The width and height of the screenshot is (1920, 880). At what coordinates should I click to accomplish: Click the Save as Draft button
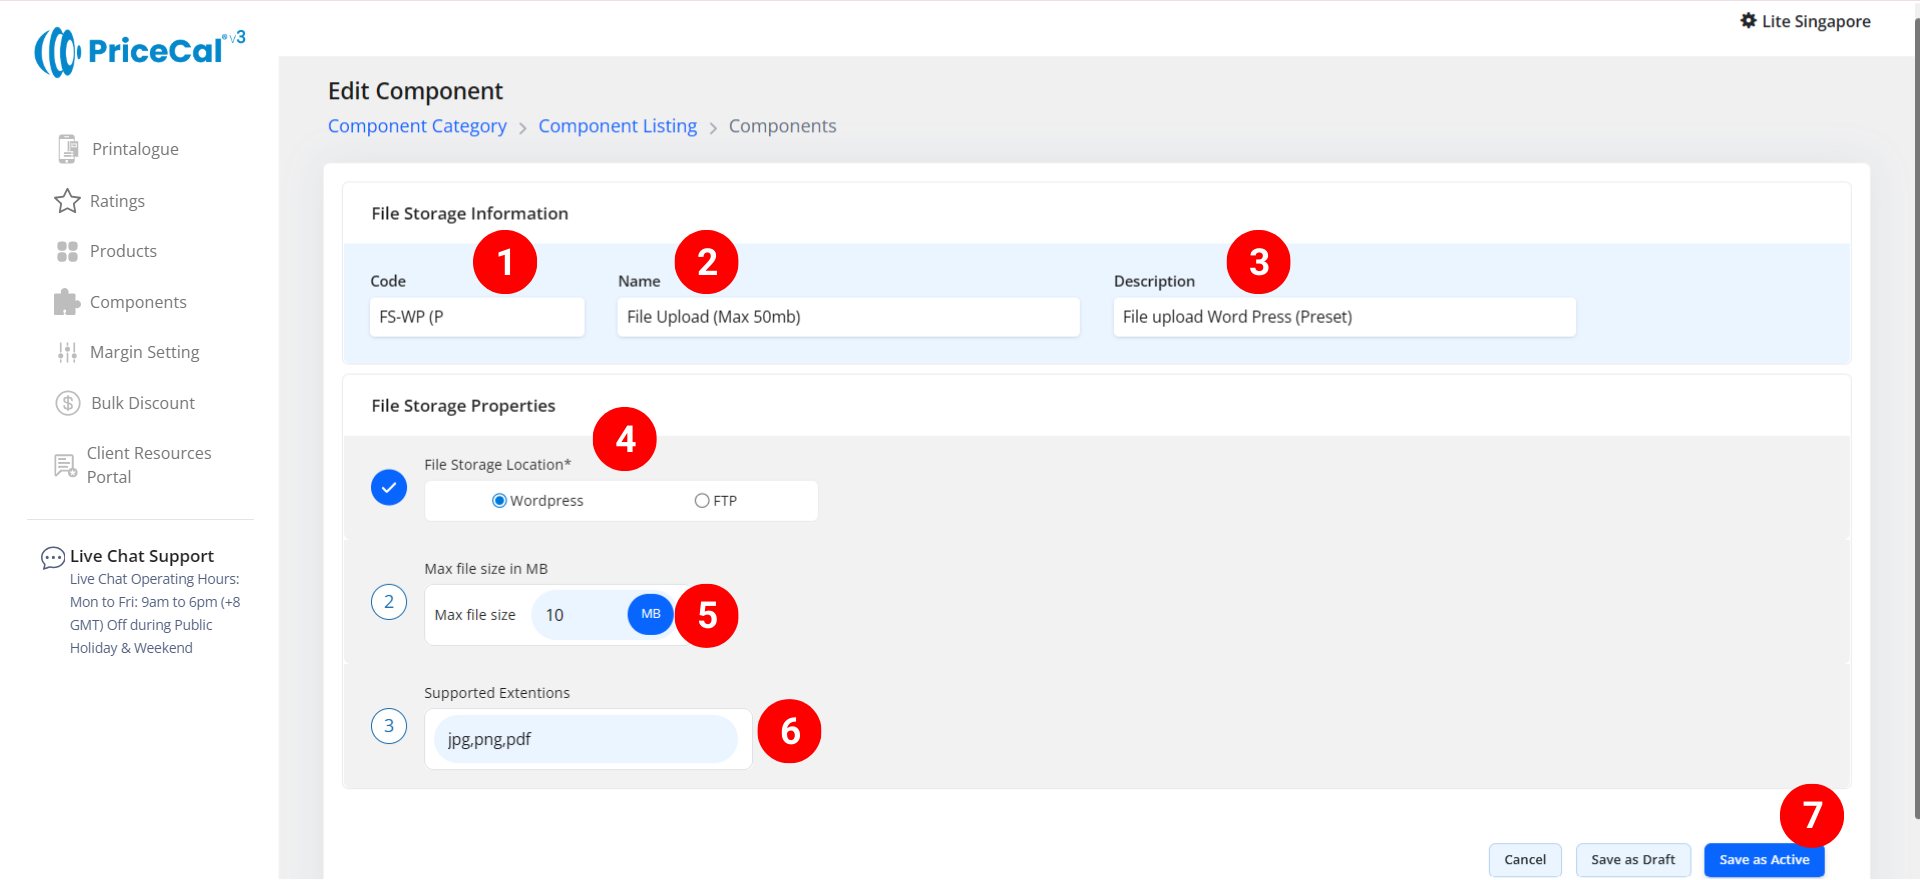pos(1632,860)
